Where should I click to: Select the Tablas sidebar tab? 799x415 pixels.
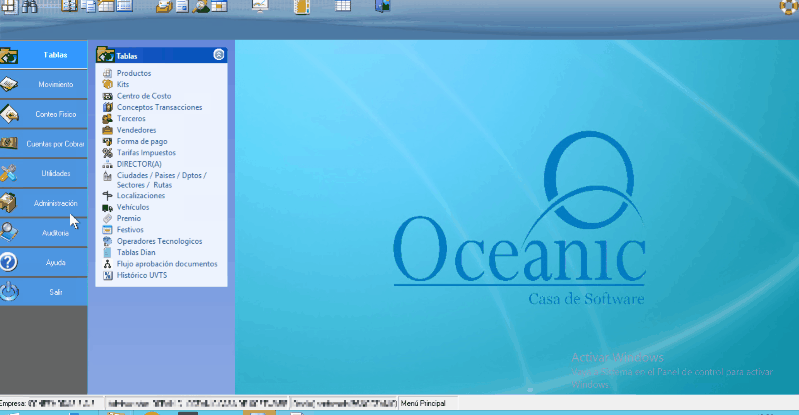tap(56, 55)
